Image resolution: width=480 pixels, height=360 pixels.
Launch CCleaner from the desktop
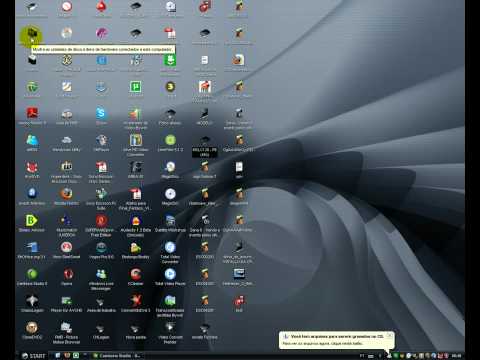pos(136,277)
